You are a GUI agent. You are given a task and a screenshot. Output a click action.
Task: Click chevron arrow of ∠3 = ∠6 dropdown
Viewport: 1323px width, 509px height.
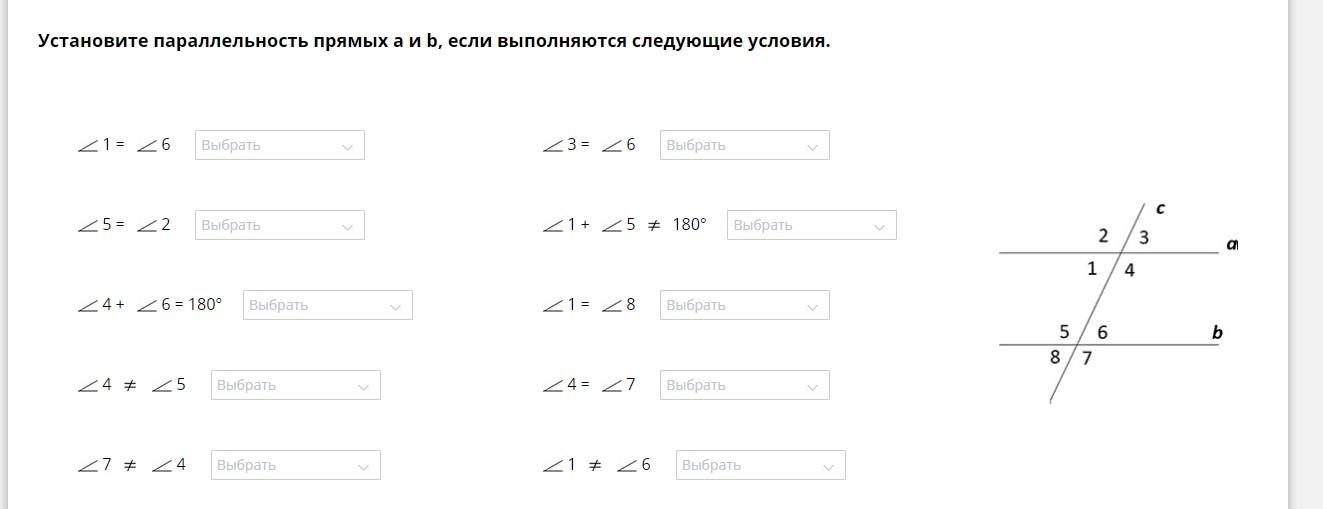click(x=812, y=146)
